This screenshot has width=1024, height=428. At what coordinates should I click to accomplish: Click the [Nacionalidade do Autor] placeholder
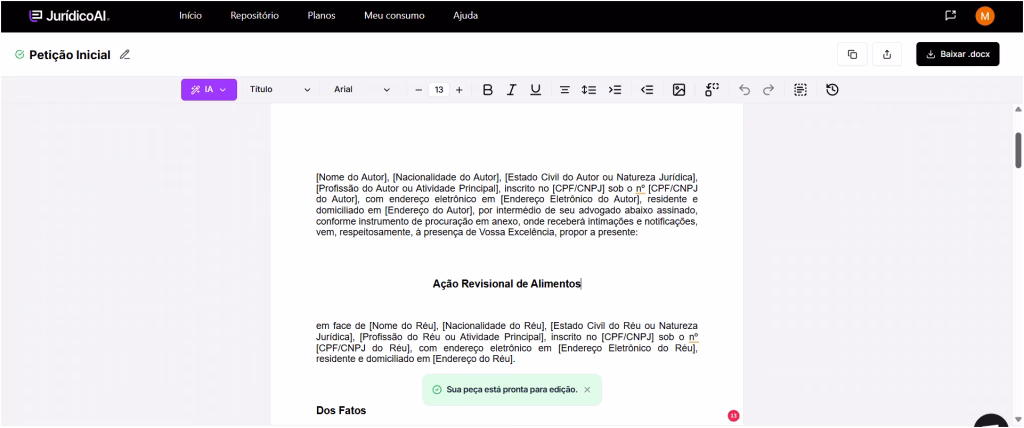[446, 177]
